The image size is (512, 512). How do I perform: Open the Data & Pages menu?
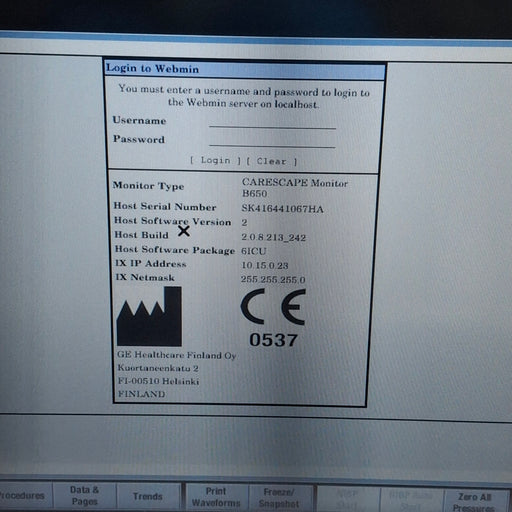[x=84, y=496]
